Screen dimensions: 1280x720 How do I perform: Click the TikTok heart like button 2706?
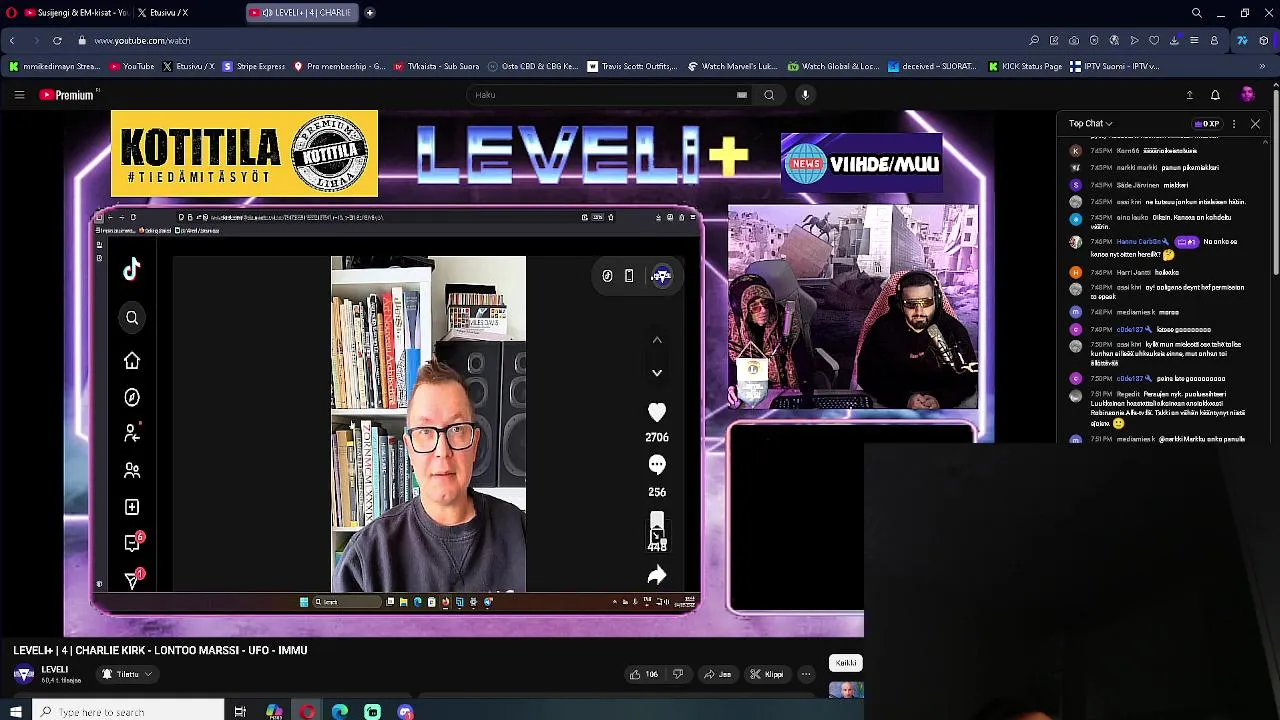click(x=657, y=413)
